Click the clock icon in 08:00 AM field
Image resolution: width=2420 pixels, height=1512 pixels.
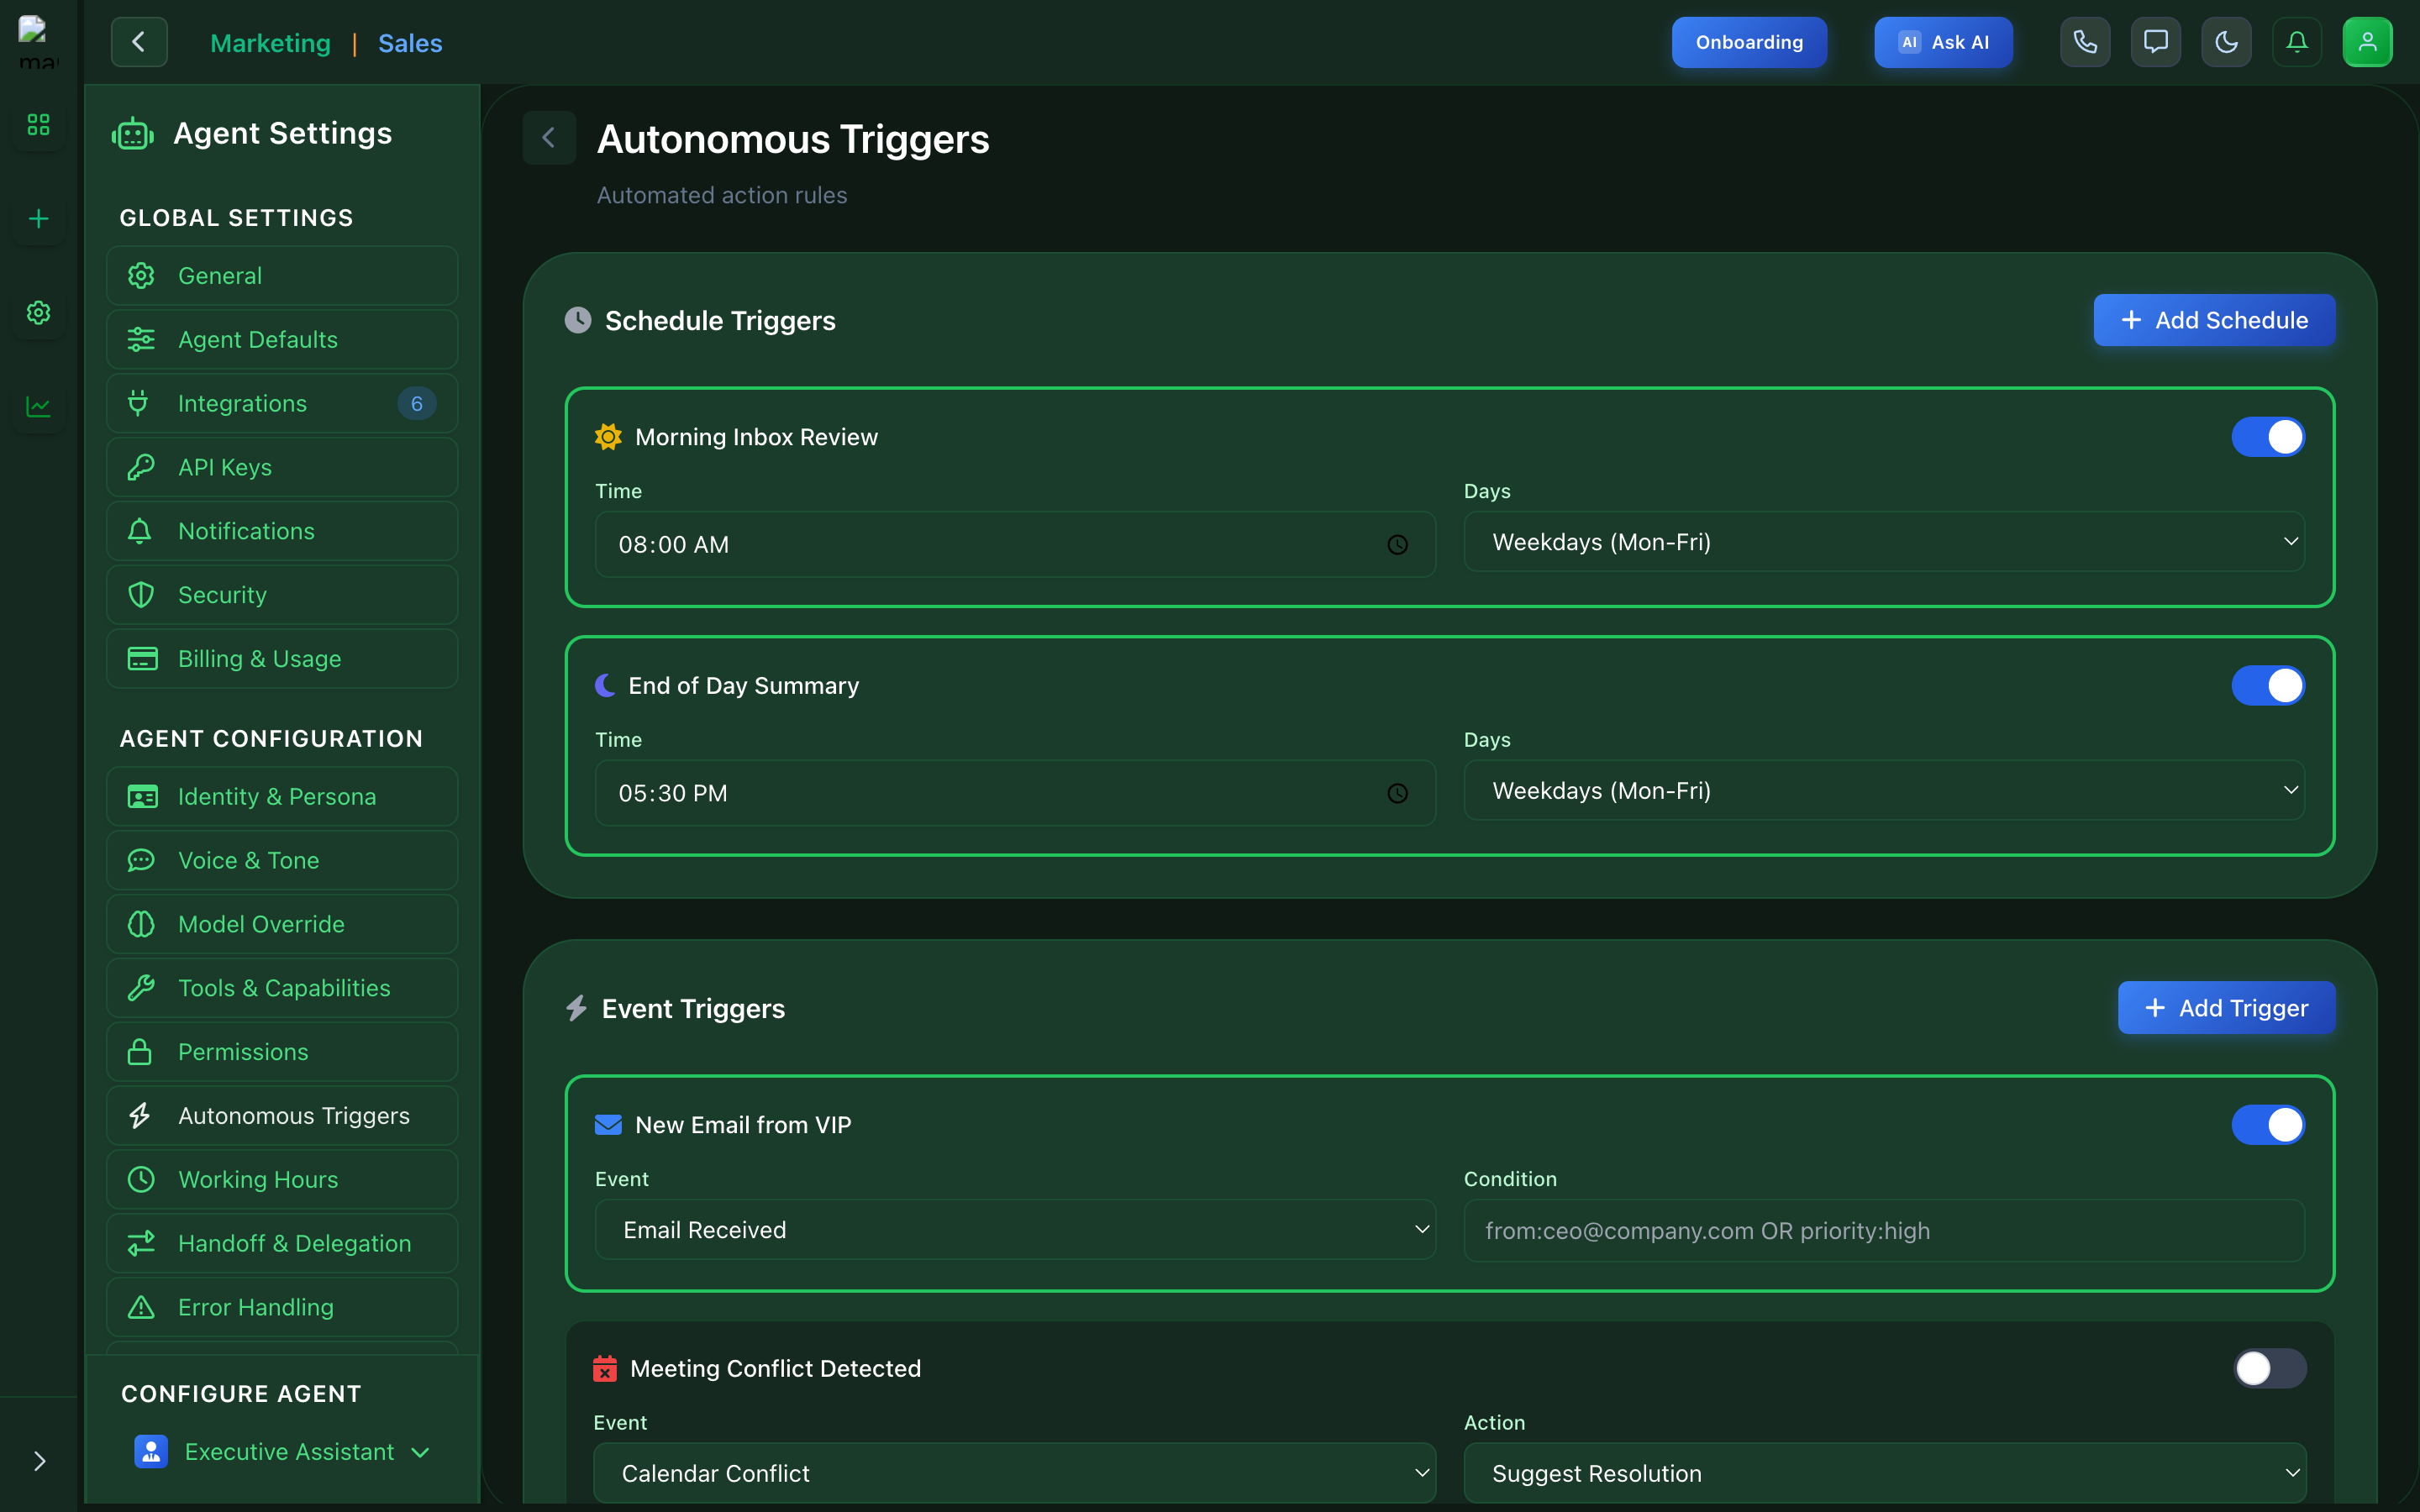tap(1397, 545)
